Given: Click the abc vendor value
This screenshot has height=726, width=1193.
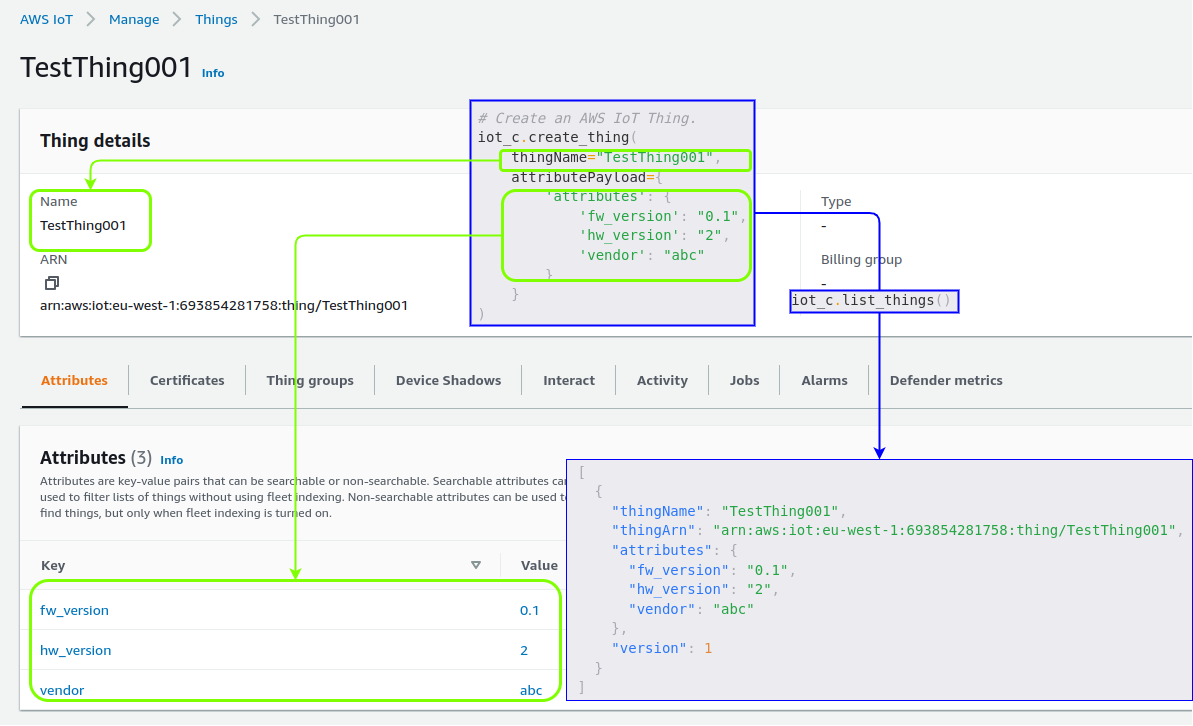Looking at the screenshot, I should click(531, 691).
